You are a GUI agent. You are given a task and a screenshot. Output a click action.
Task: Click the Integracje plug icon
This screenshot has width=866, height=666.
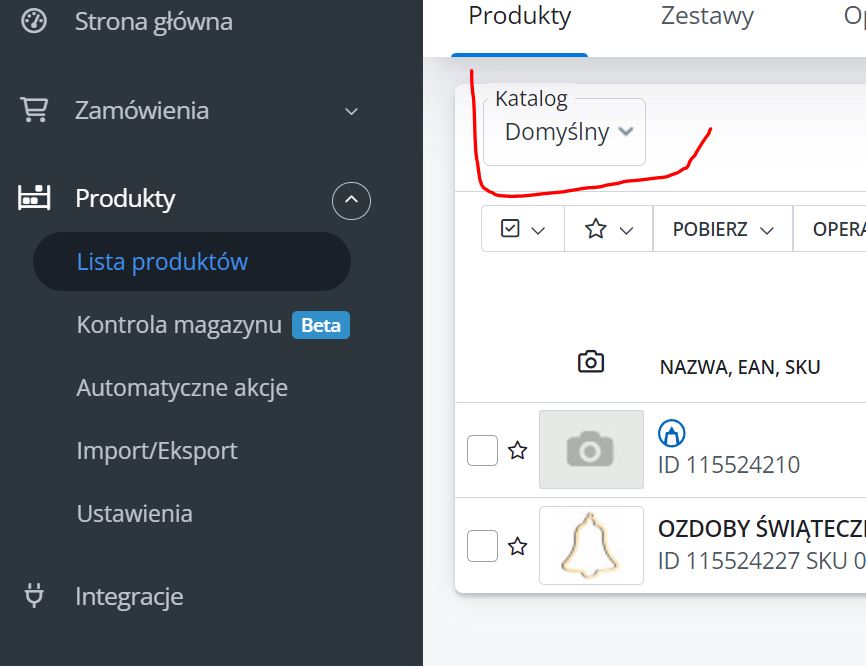pyautogui.click(x=34, y=597)
